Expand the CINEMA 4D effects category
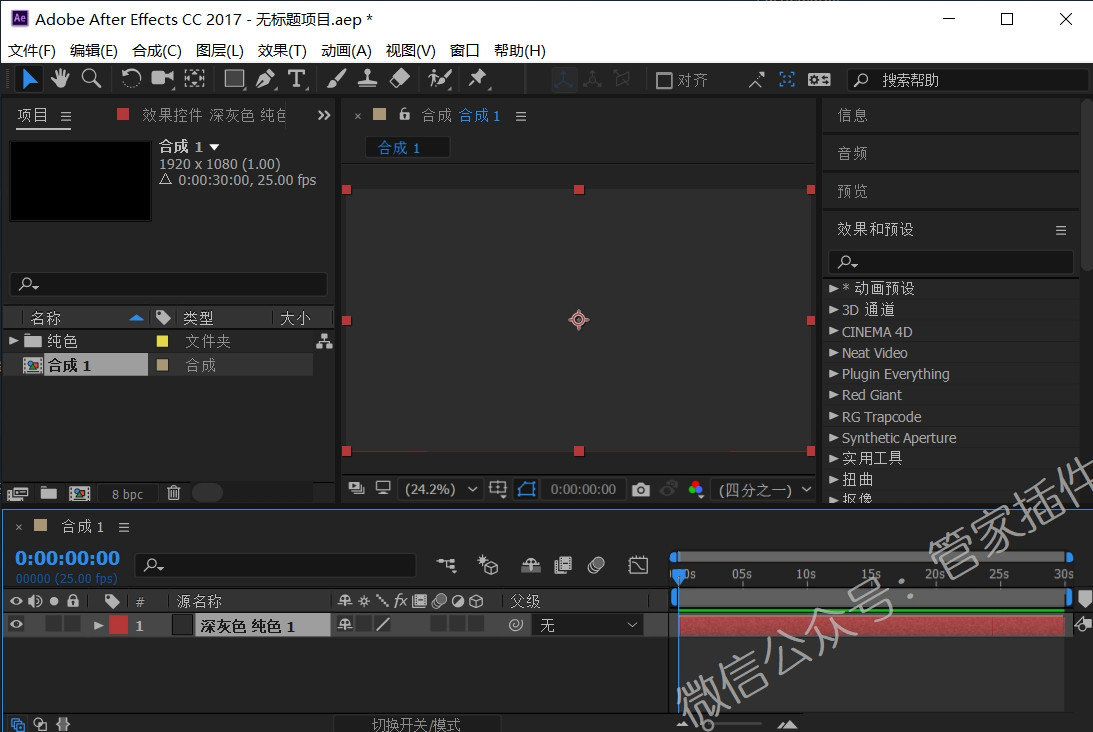 [x=834, y=331]
